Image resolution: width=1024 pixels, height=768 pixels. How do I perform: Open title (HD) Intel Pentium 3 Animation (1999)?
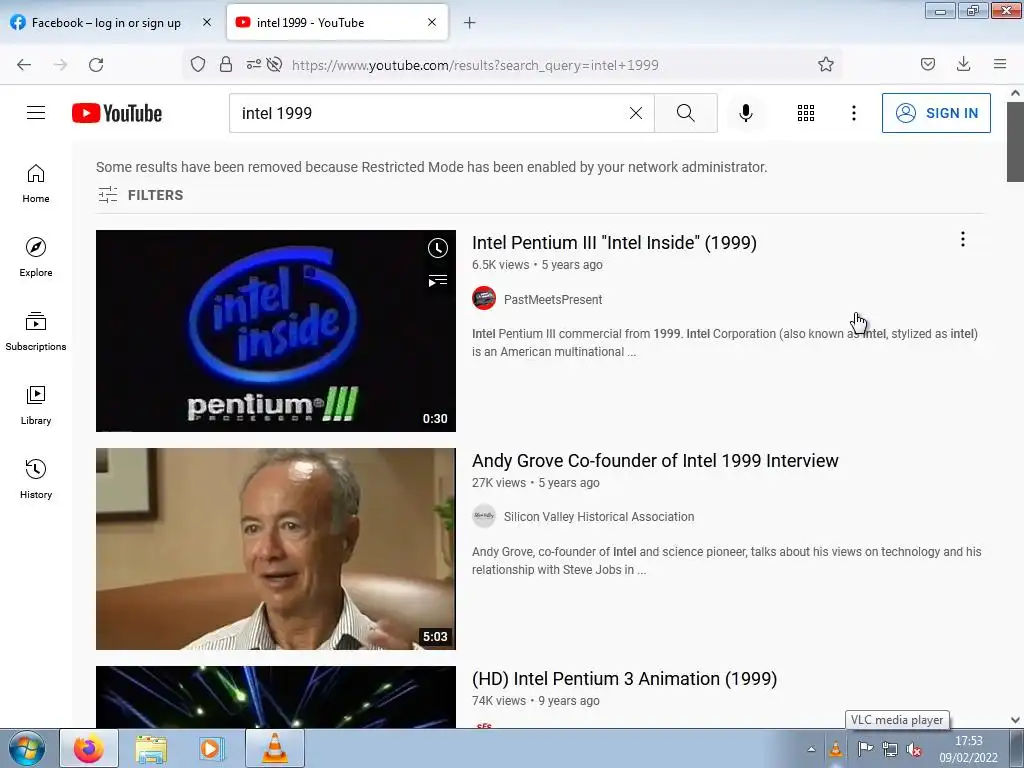click(x=624, y=679)
